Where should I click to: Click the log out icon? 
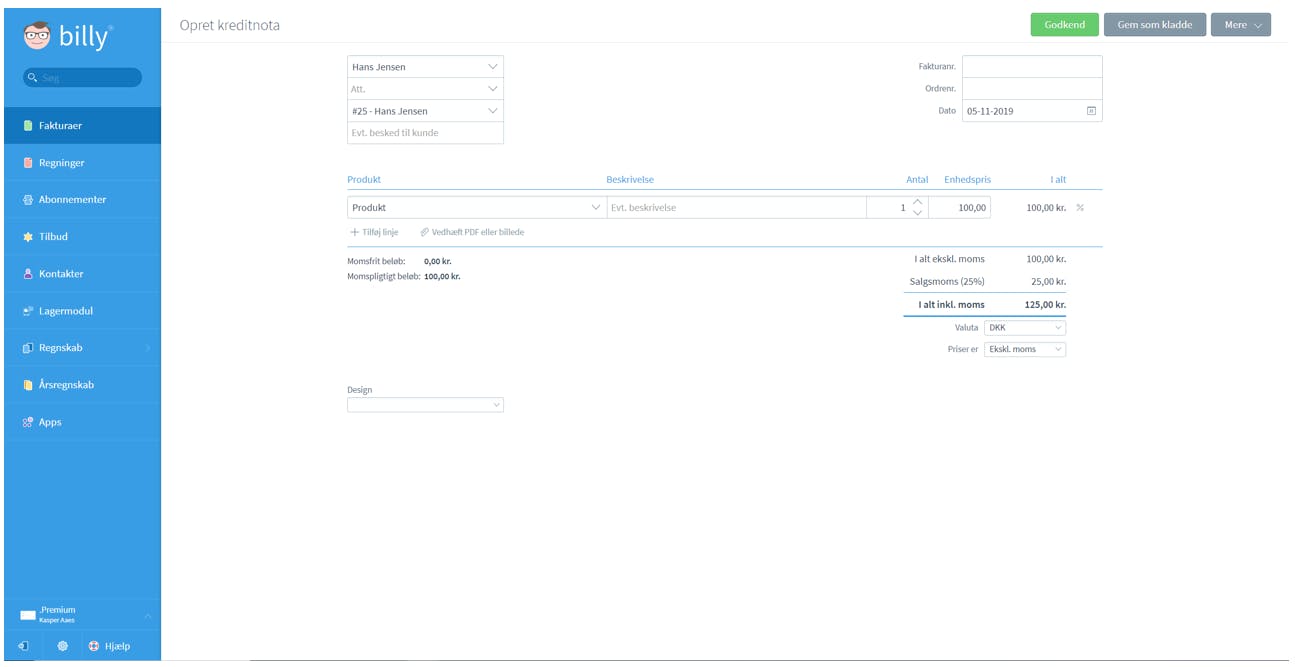24,646
